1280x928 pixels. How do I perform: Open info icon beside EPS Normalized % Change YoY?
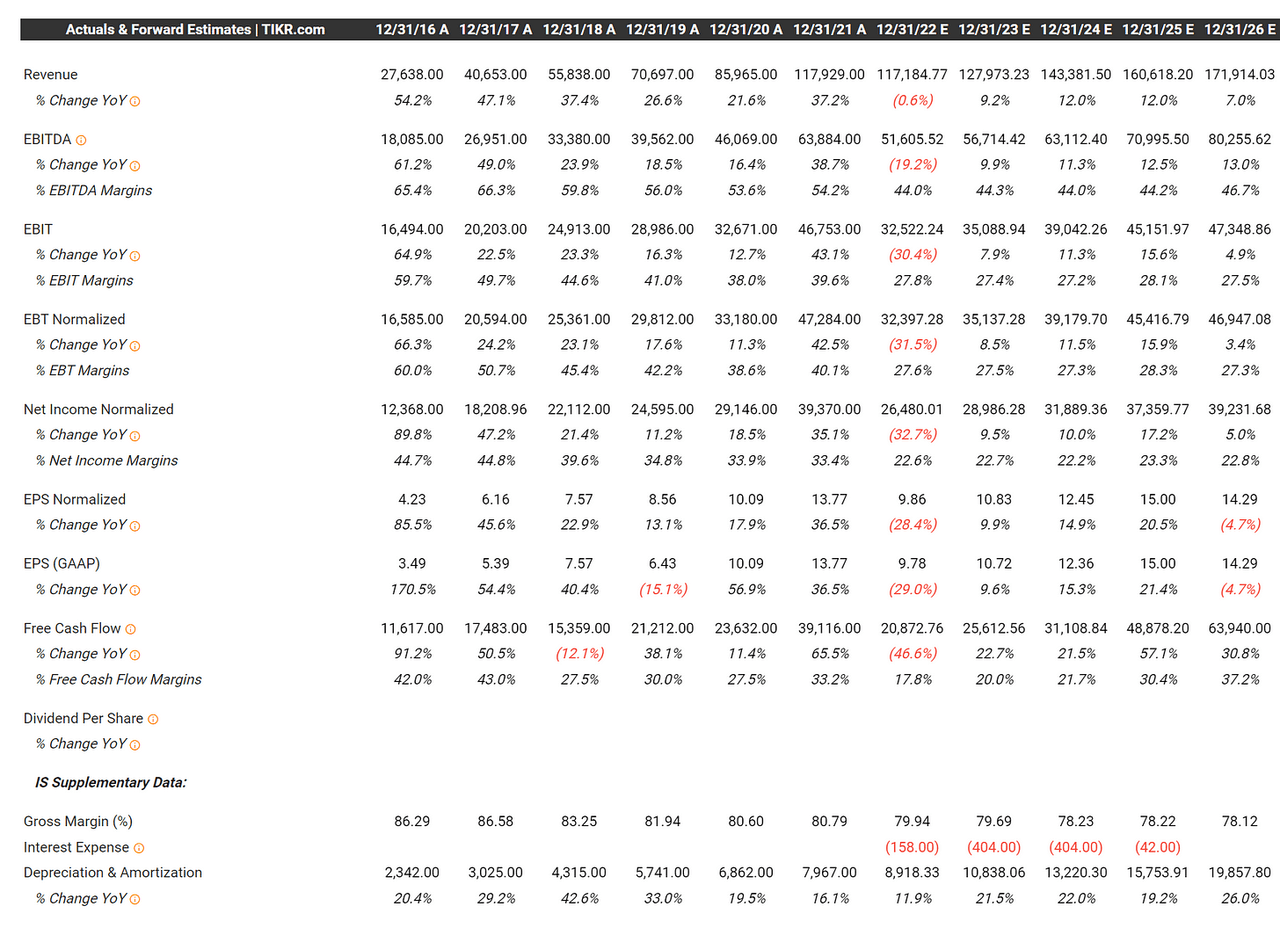pyautogui.click(x=135, y=526)
